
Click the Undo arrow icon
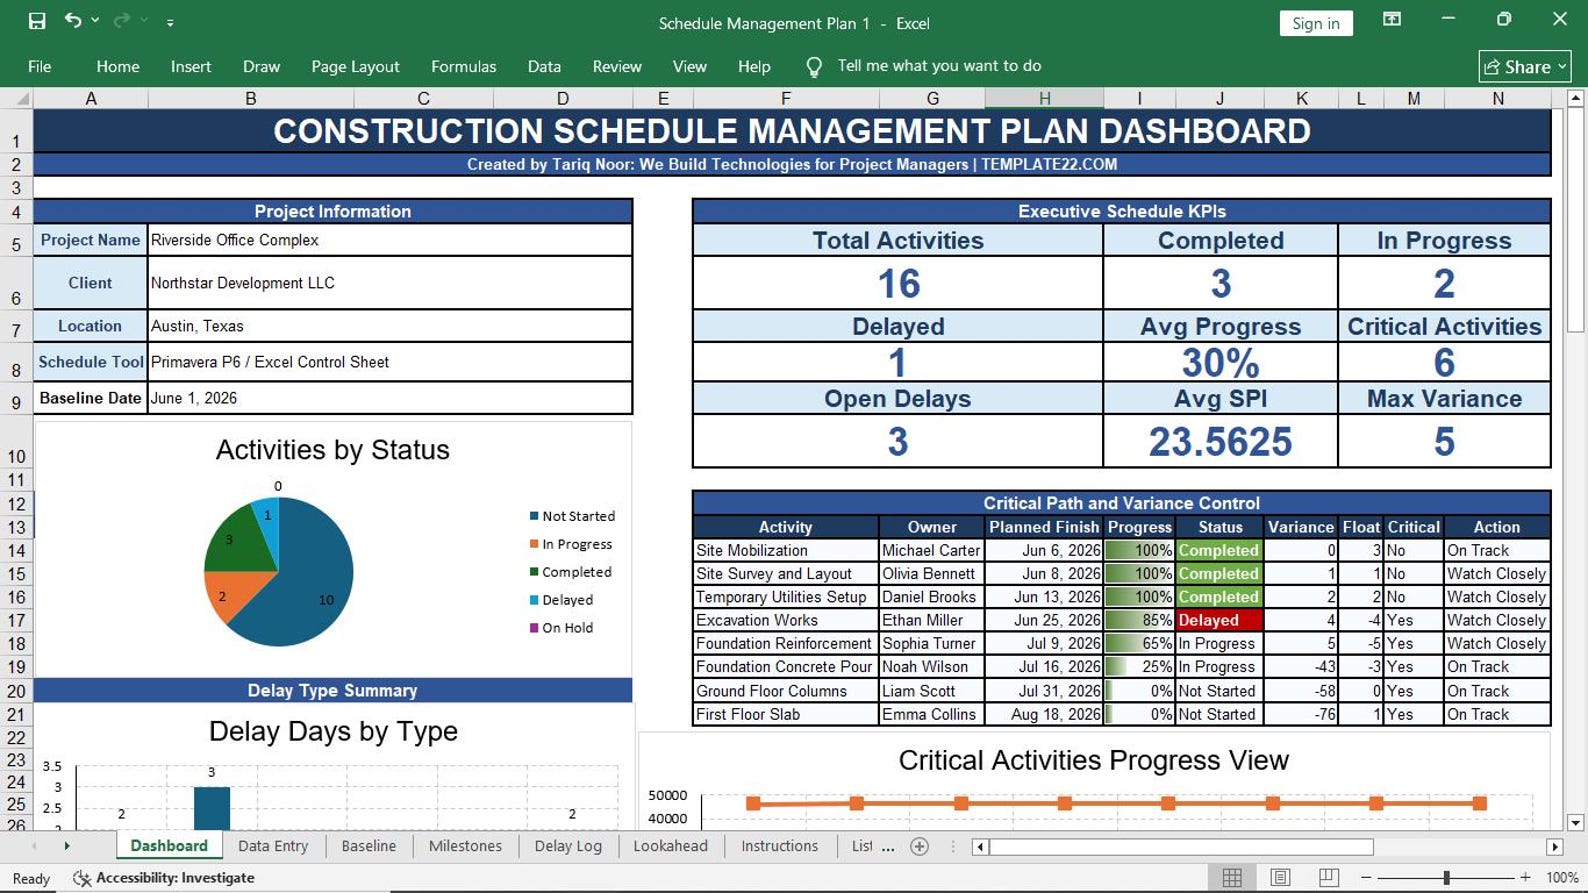[72, 21]
